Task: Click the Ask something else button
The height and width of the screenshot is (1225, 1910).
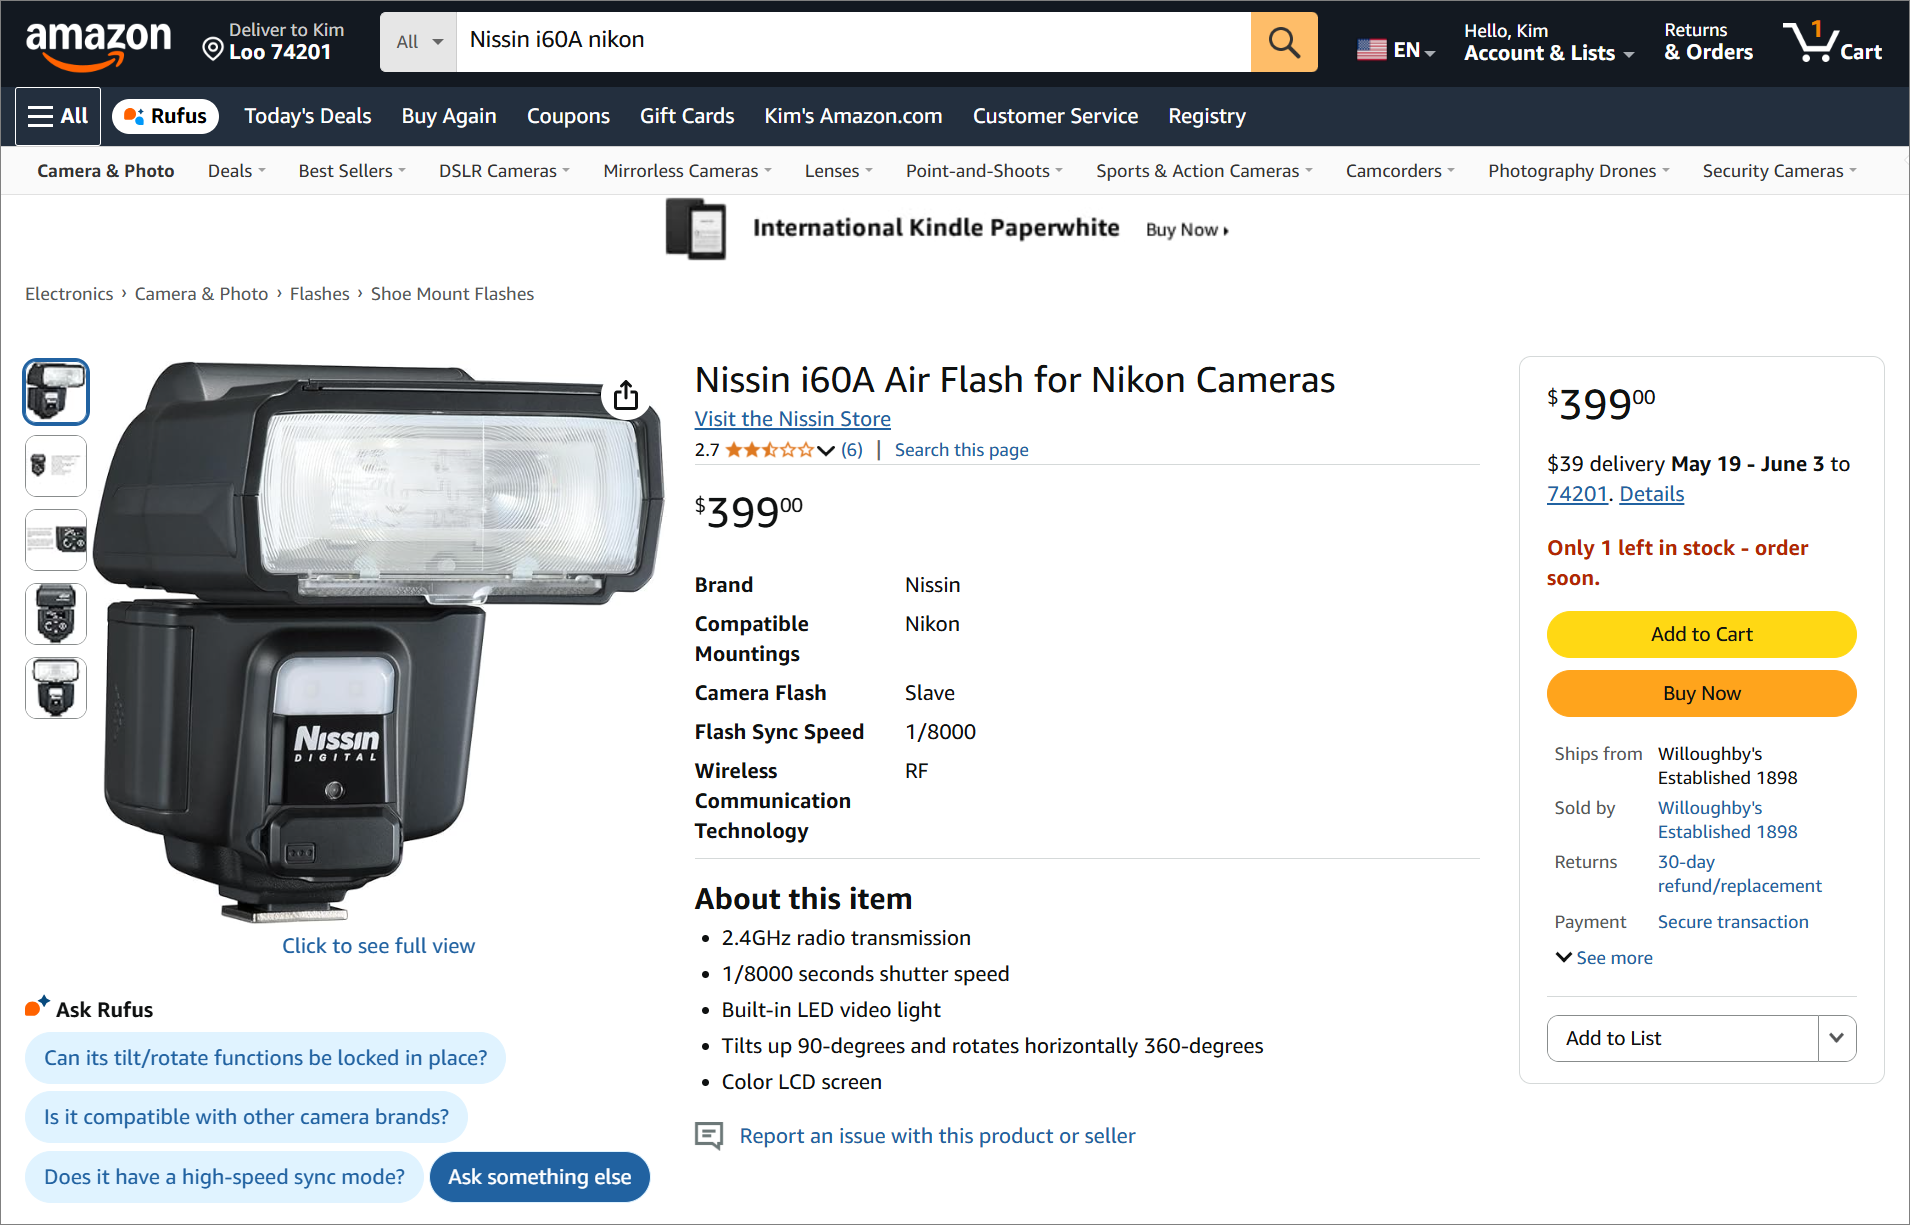Action: pos(539,1177)
